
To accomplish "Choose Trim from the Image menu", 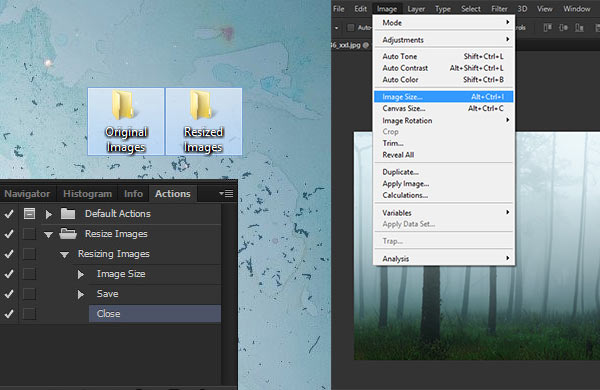I will (444, 143).
